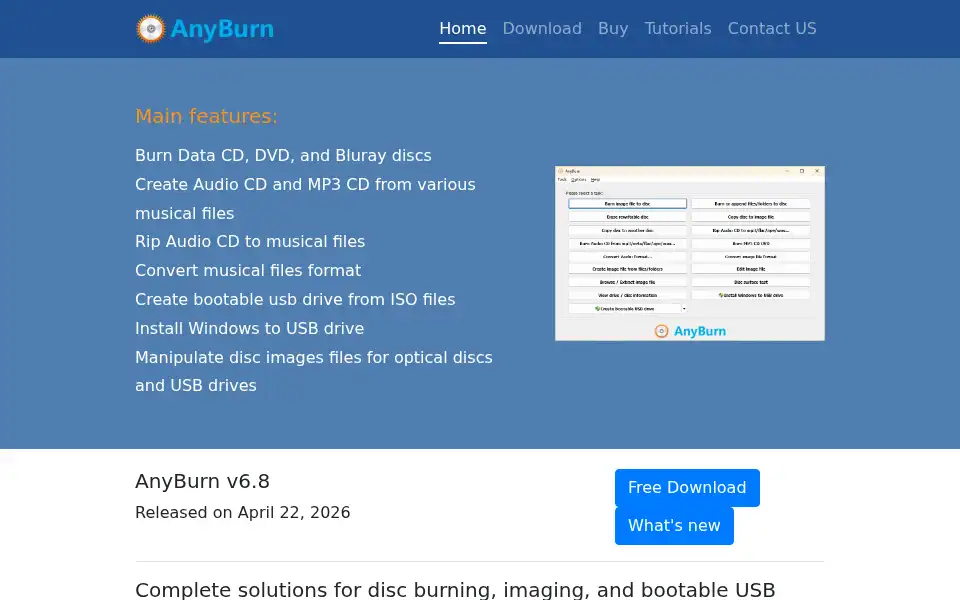Screen dimensions: 960x600
Task: Click the 'AnyBurn v6.8' version heading
Action: click(x=202, y=481)
